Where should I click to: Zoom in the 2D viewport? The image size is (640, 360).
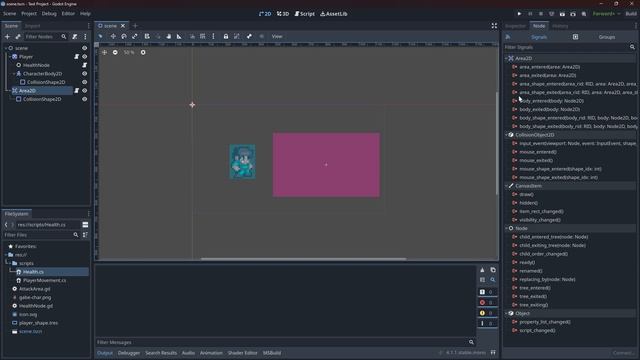coord(143,53)
